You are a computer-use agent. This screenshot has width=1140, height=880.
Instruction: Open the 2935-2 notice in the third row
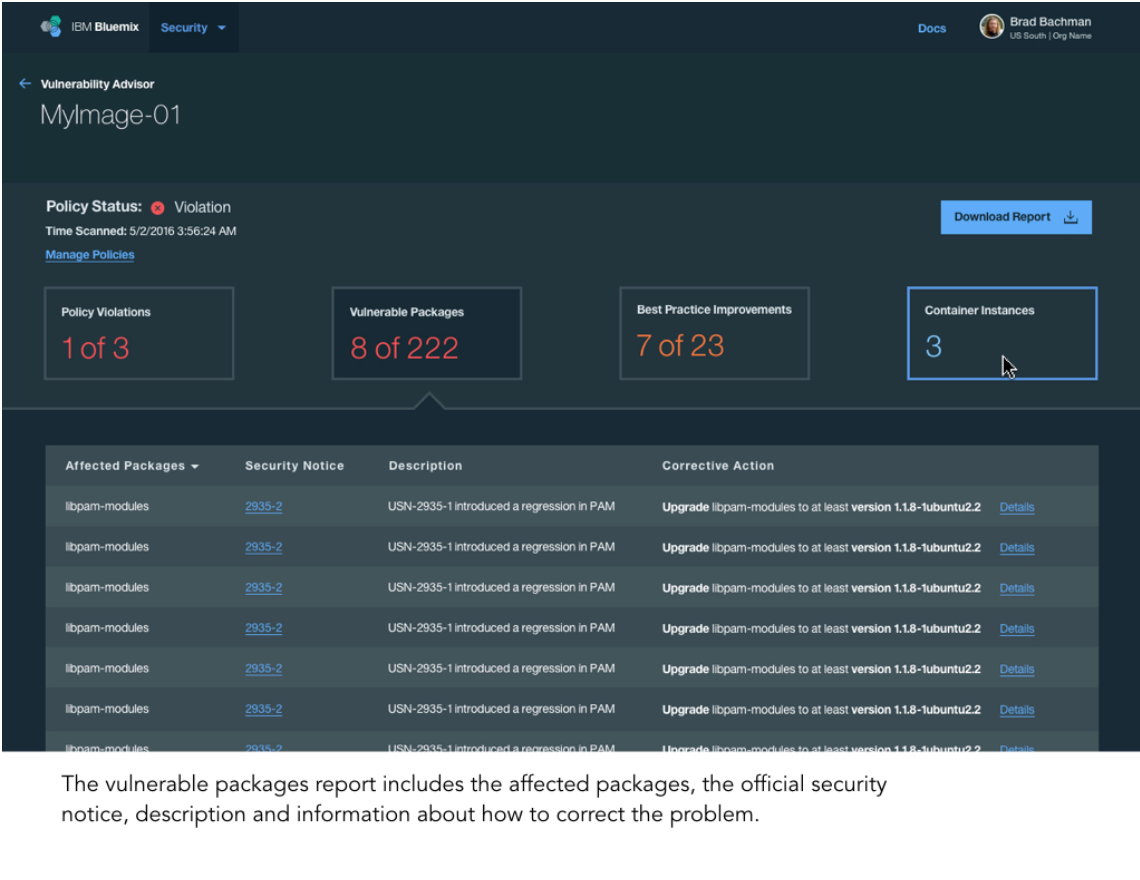pos(263,588)
